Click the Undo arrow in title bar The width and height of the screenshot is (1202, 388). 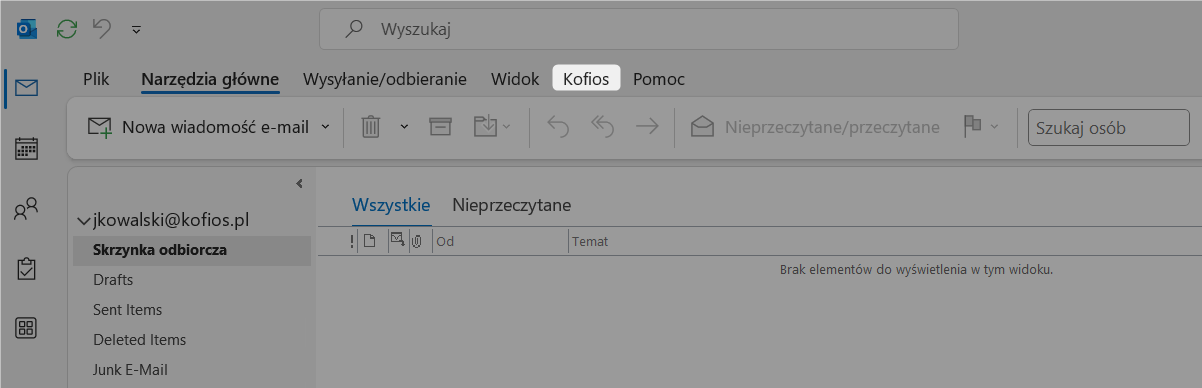tap(102, 29)
